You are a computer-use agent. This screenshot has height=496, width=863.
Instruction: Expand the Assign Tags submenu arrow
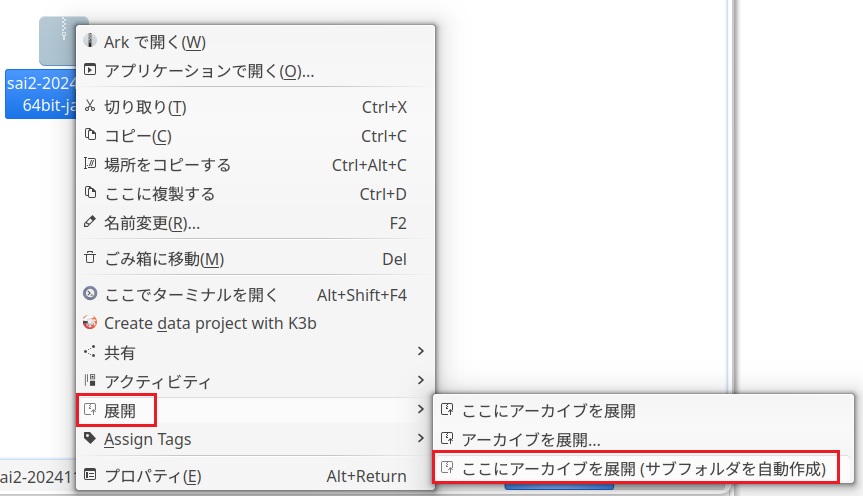tap(421, 439)
